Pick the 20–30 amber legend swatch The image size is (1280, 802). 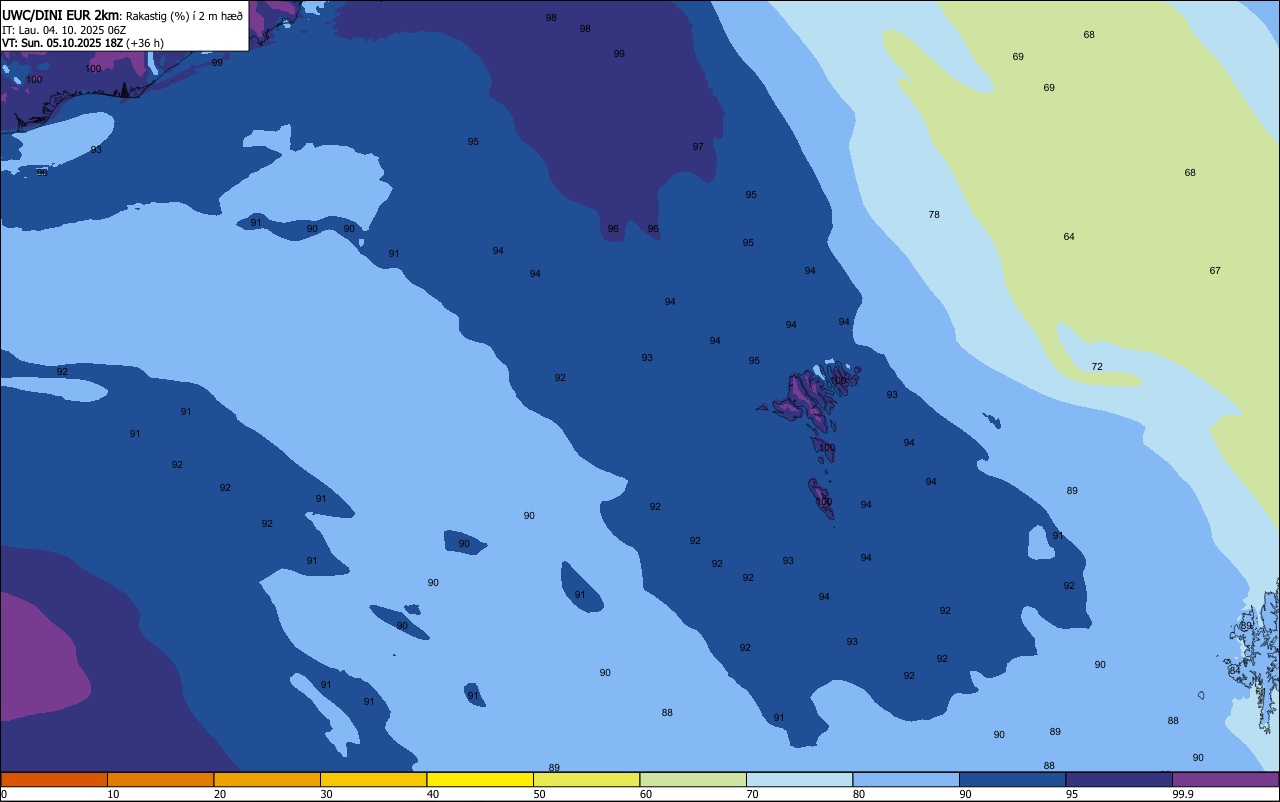click(x=267, y=779)
